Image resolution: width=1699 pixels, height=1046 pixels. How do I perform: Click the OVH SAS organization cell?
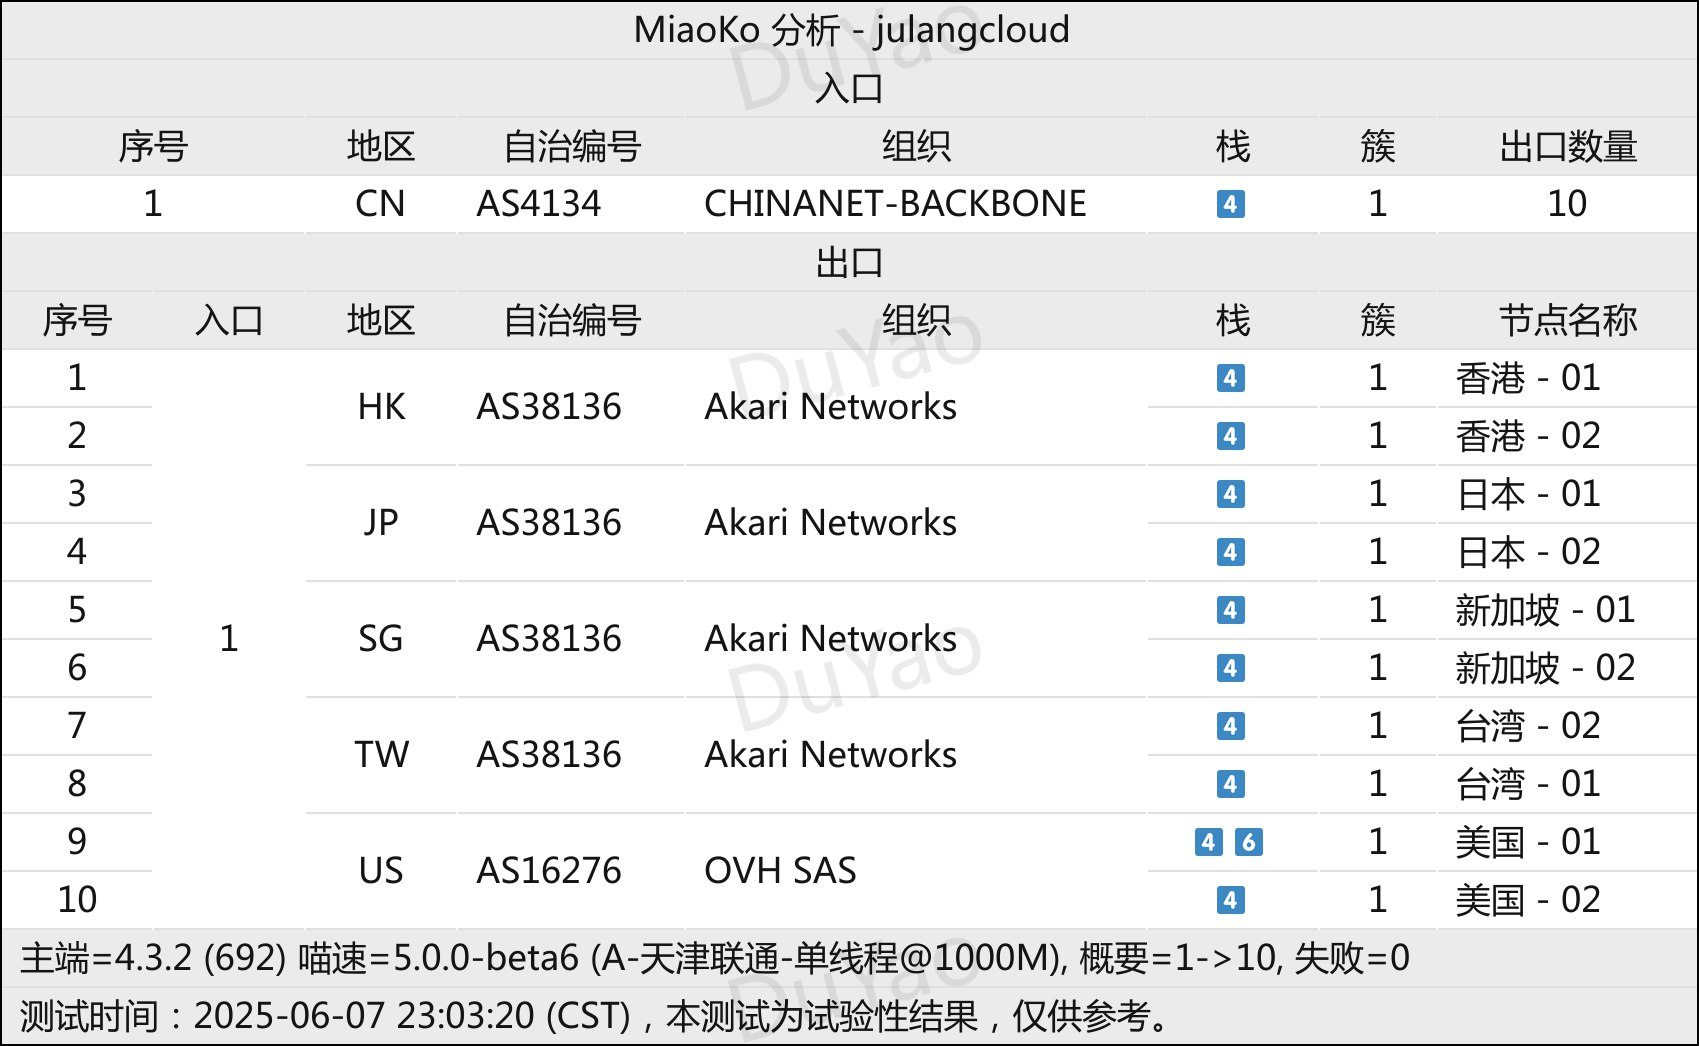pos(780,871)
